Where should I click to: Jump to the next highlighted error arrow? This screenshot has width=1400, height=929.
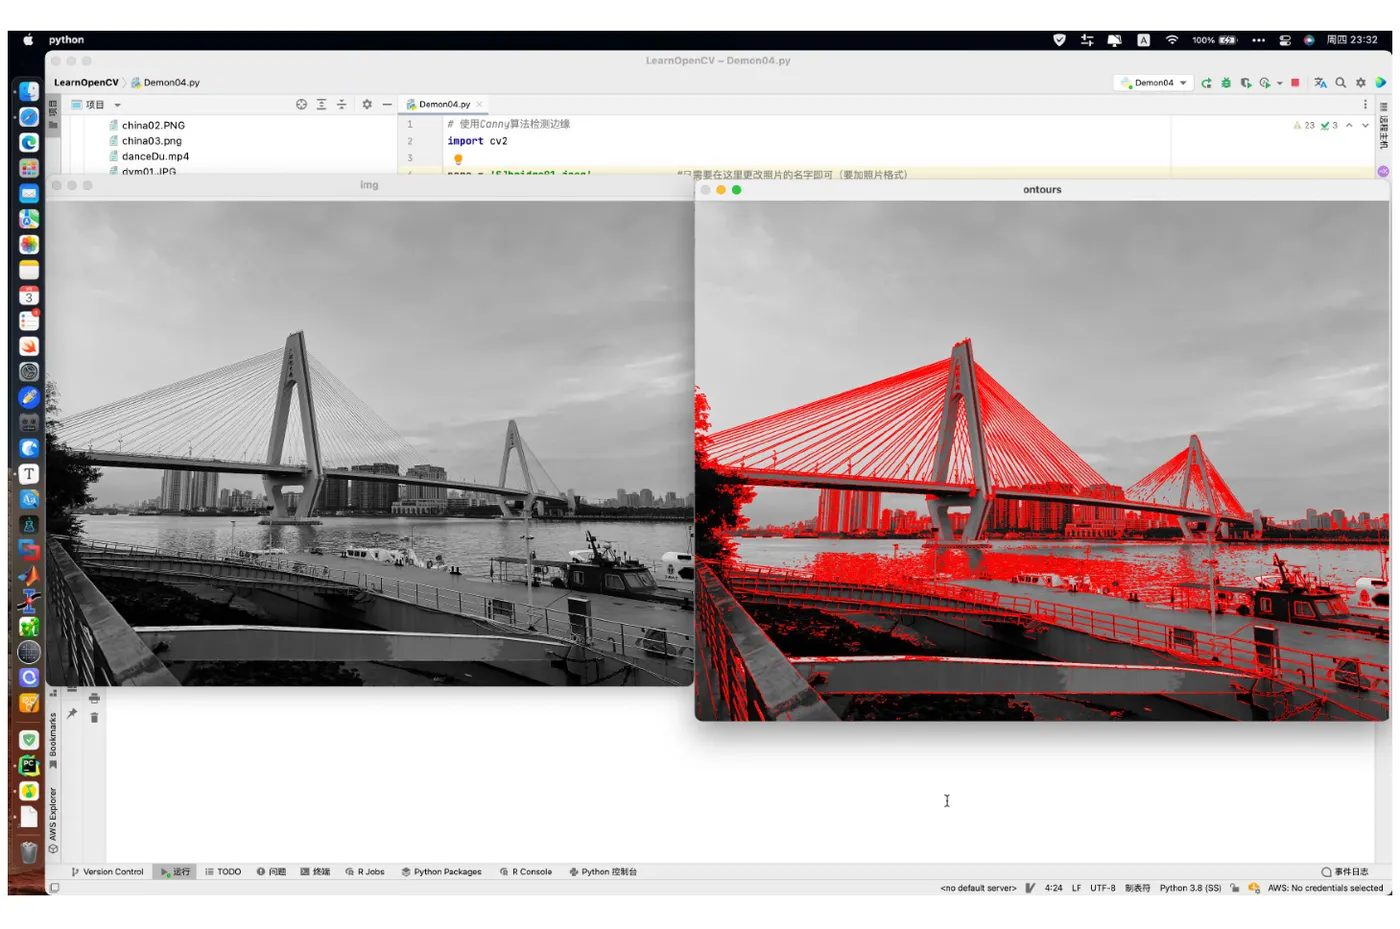(x=1365, y=125)
